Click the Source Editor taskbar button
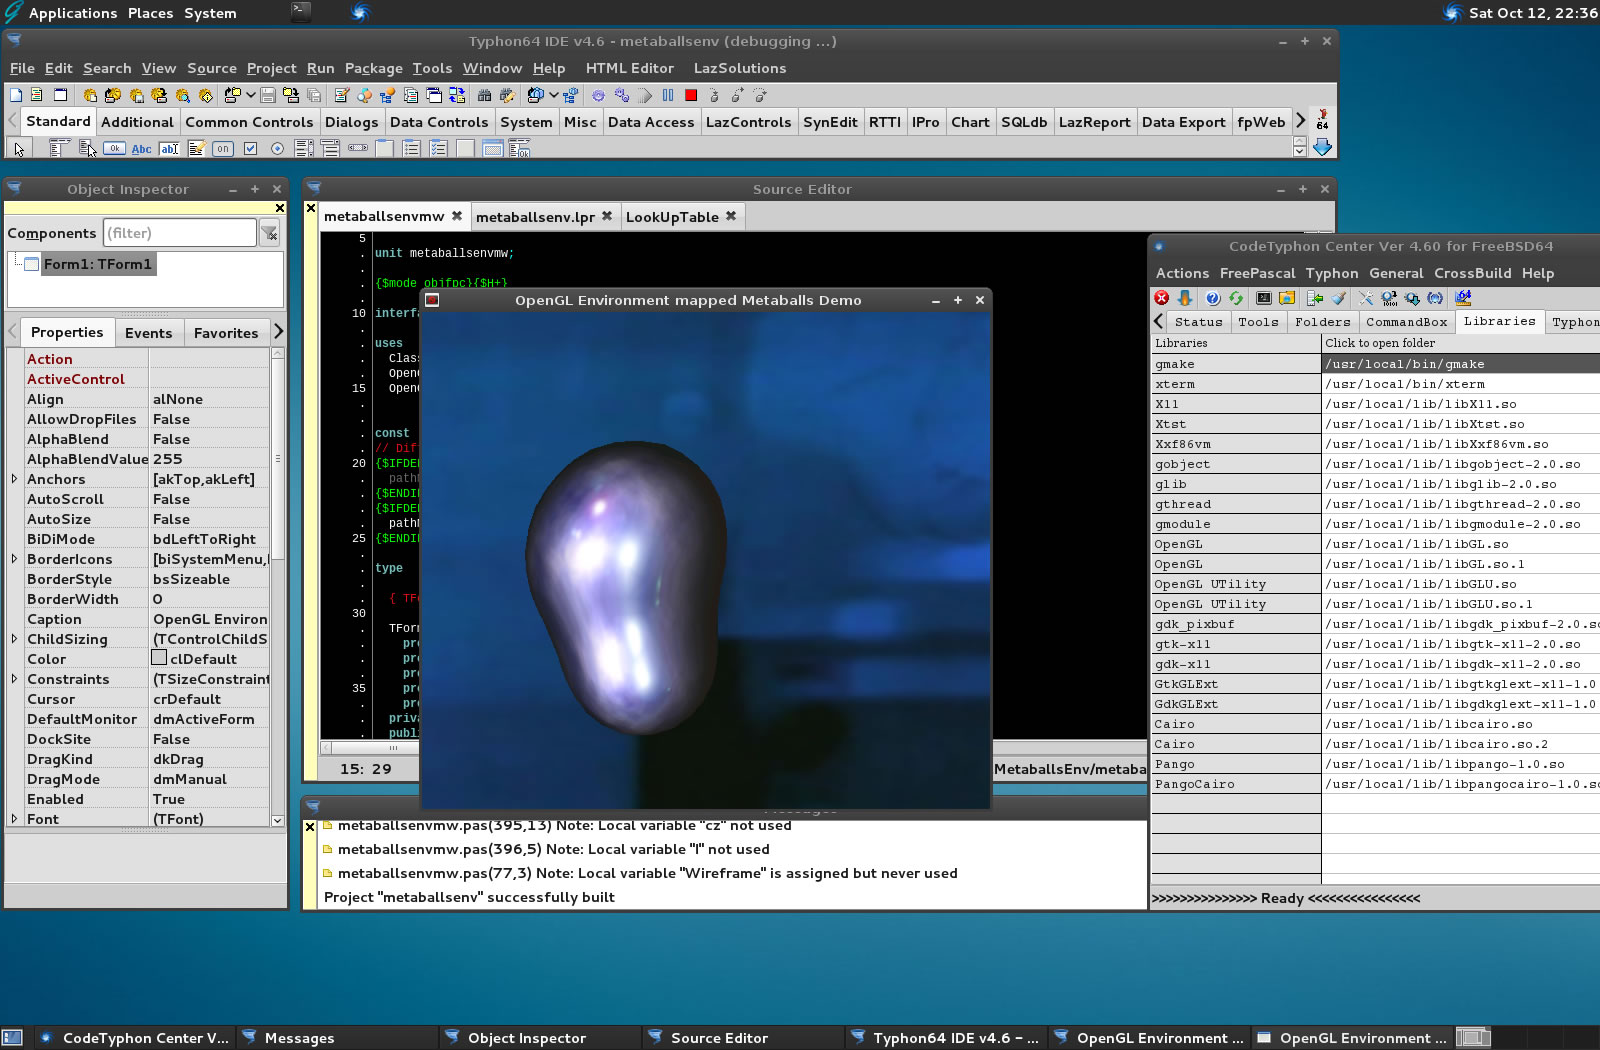The height and width of the screenshot is (1050, 1600). point(742,1038)
